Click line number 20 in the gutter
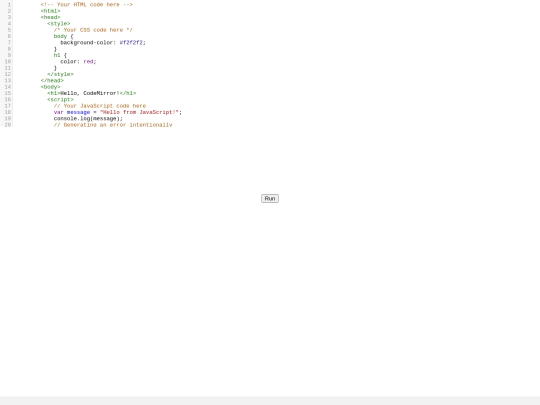The image size is (540, 405). coord(8,125)
